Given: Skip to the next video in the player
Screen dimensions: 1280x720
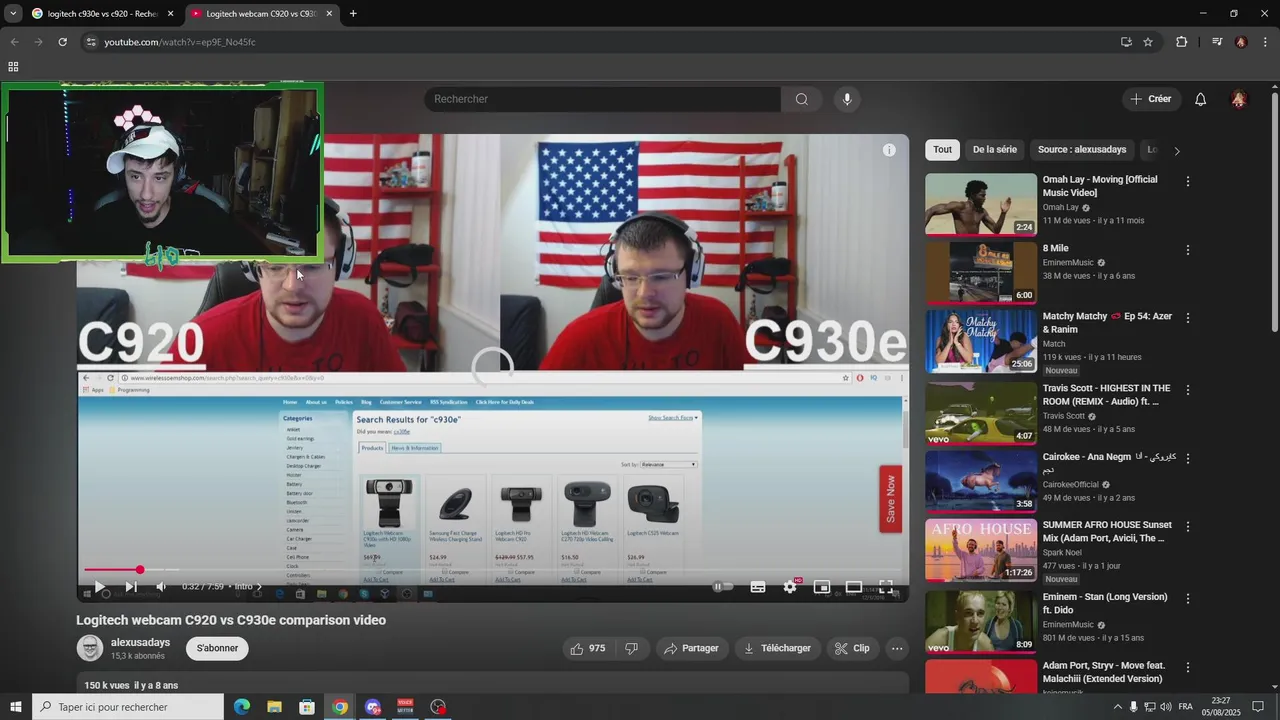Looking at the screenshot, I should coord(130,587).
